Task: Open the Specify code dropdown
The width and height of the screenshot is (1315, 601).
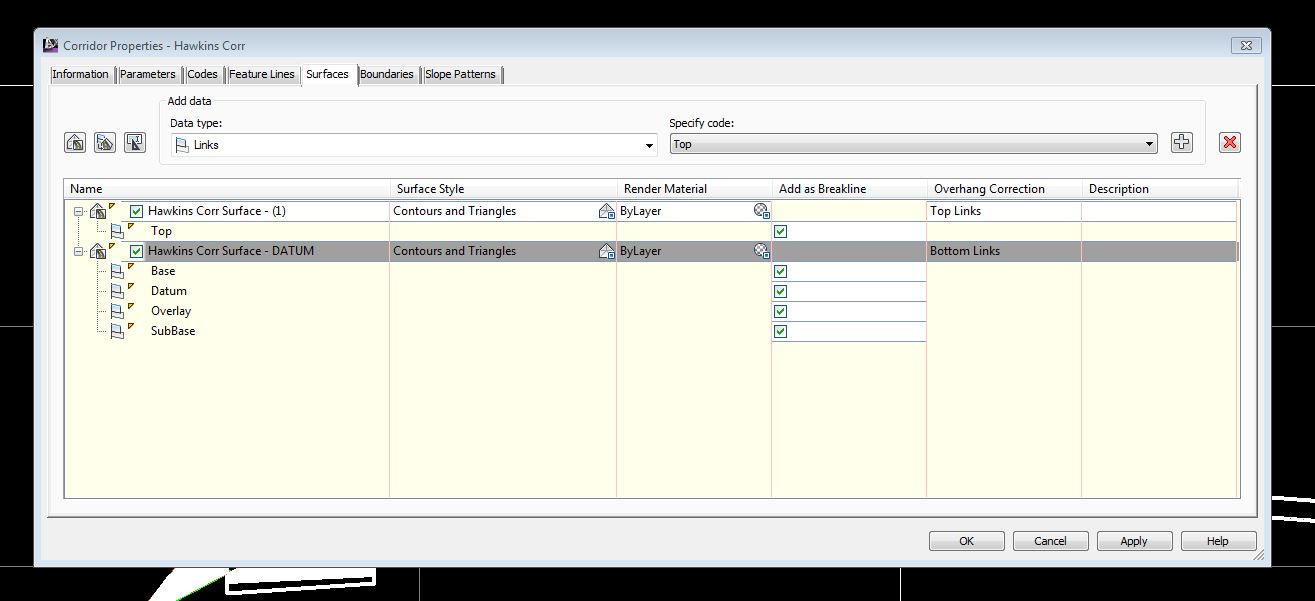Action: (1148, 143)
